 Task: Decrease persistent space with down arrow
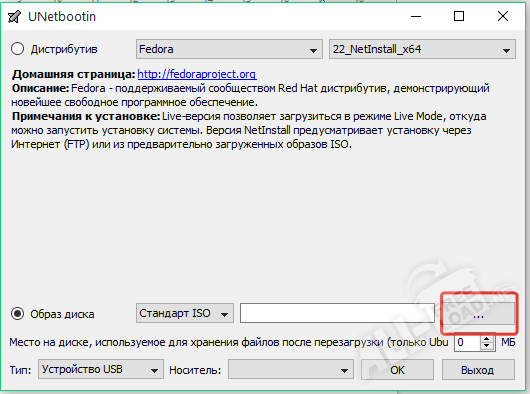point(487,346)
